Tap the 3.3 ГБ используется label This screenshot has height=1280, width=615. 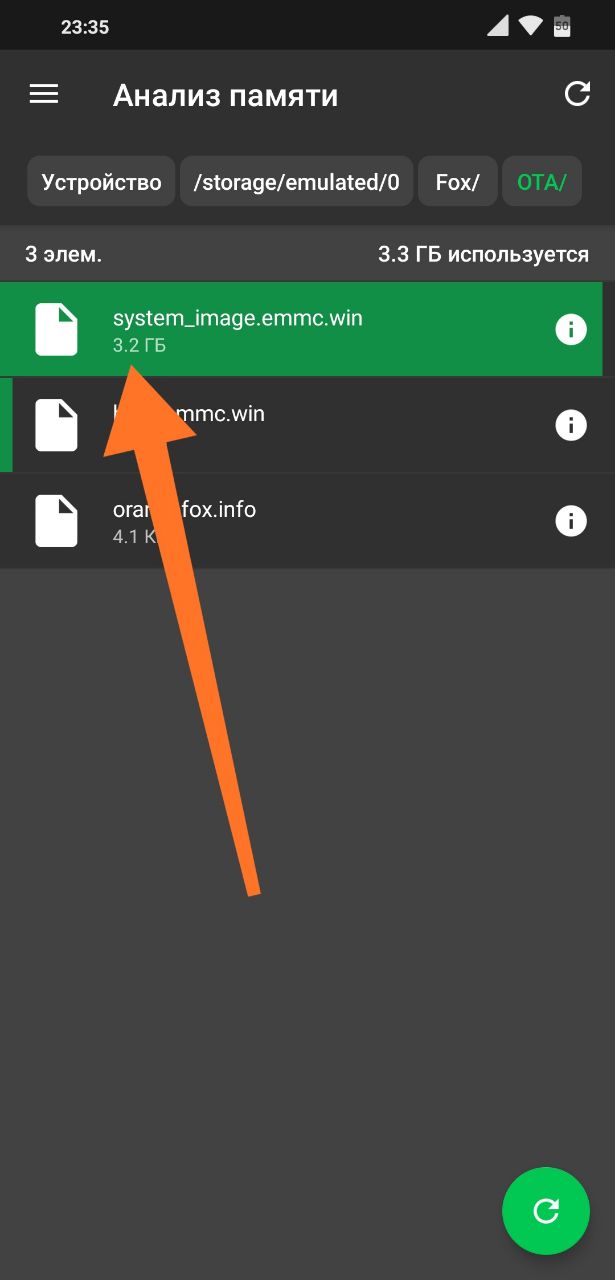[483, 254]
